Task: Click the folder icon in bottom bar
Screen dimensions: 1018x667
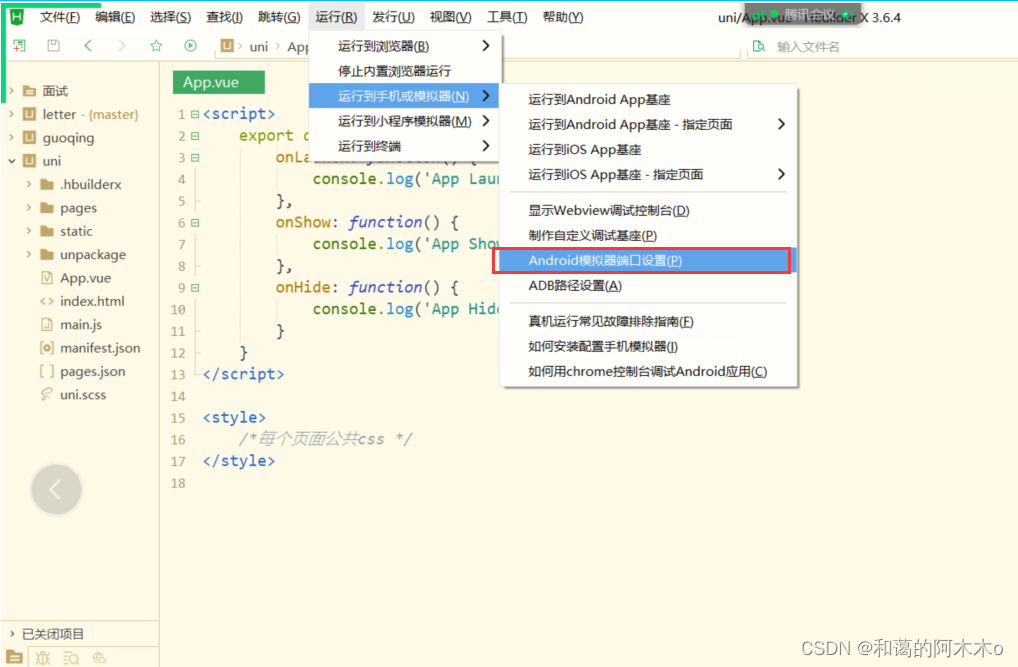Action: pos(14,657)
